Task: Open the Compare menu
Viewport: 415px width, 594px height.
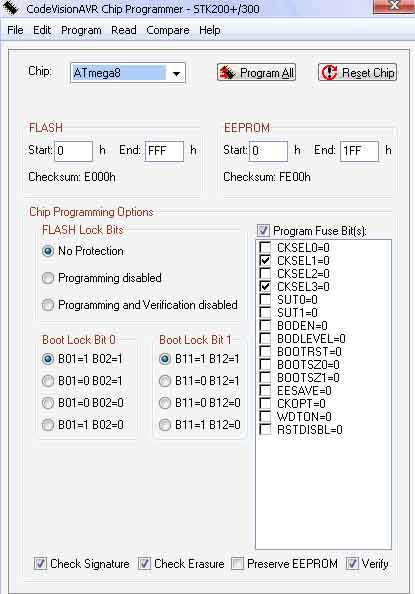Action: point(168,30)
